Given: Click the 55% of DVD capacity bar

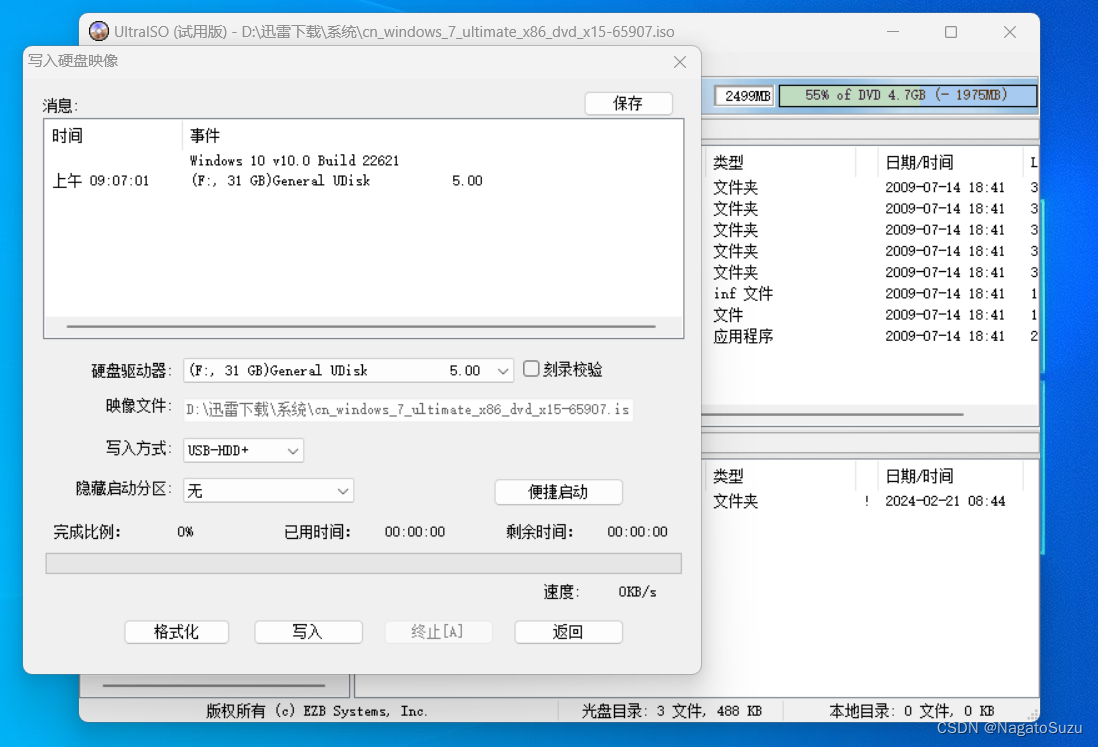Looking at the screenshot, I should click(908, 96).
